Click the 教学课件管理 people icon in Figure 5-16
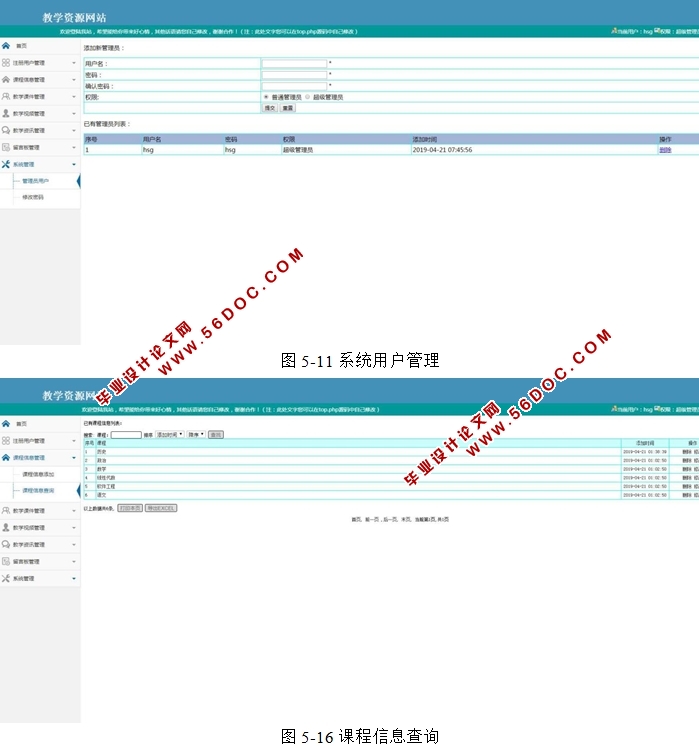The width and height of the screenshot is (699, 749). click(6, 511)
